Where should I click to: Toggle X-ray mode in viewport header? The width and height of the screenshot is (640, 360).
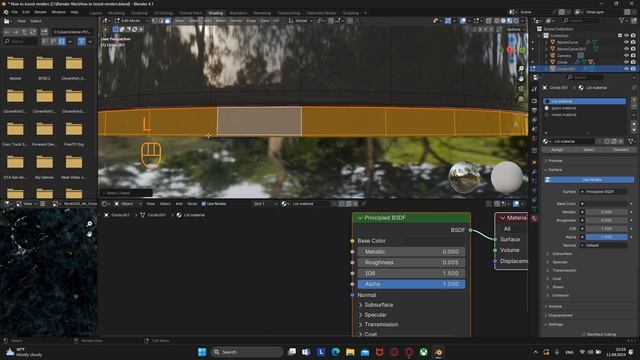pyautogui.click(x=489, y=20)
